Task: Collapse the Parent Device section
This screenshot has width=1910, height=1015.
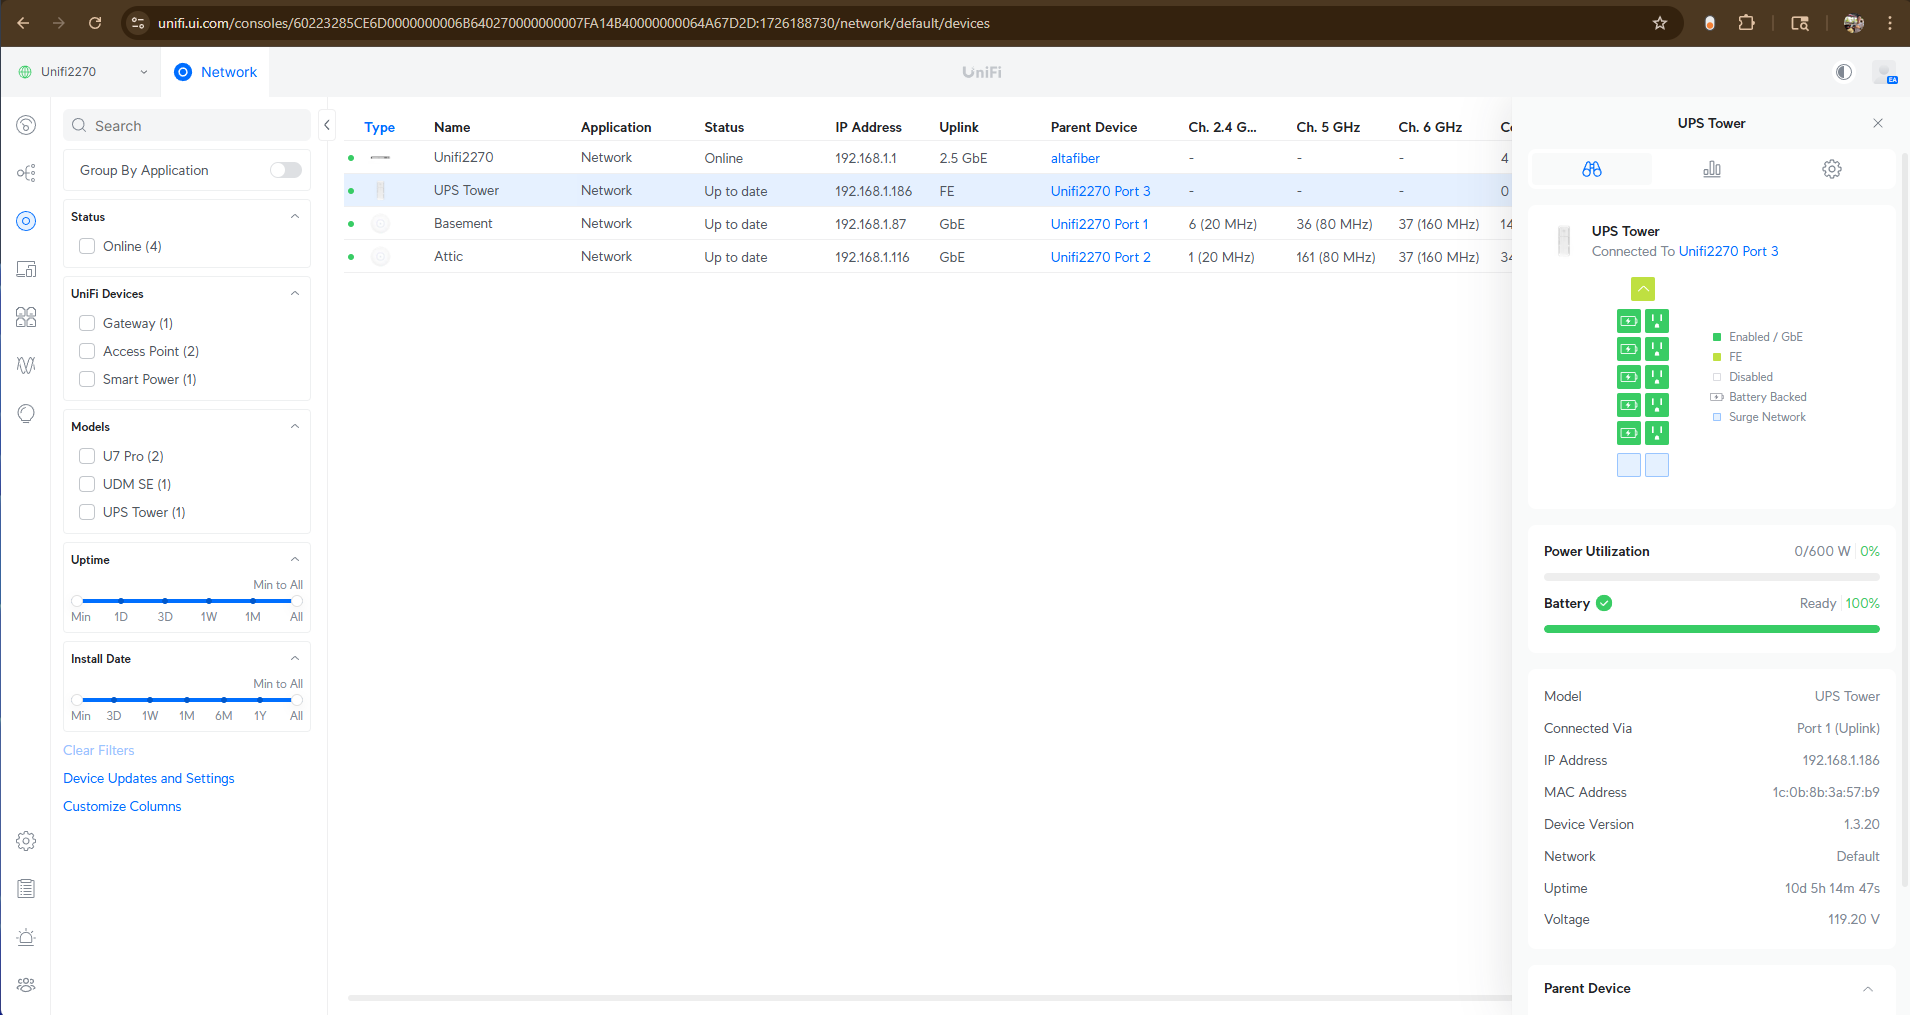Action: tap(1867, 988)
